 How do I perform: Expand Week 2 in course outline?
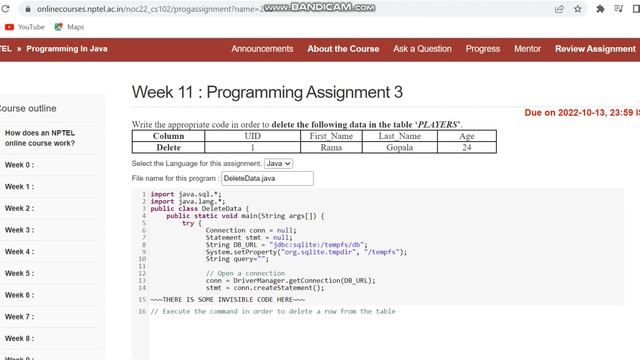coord(20,209)
